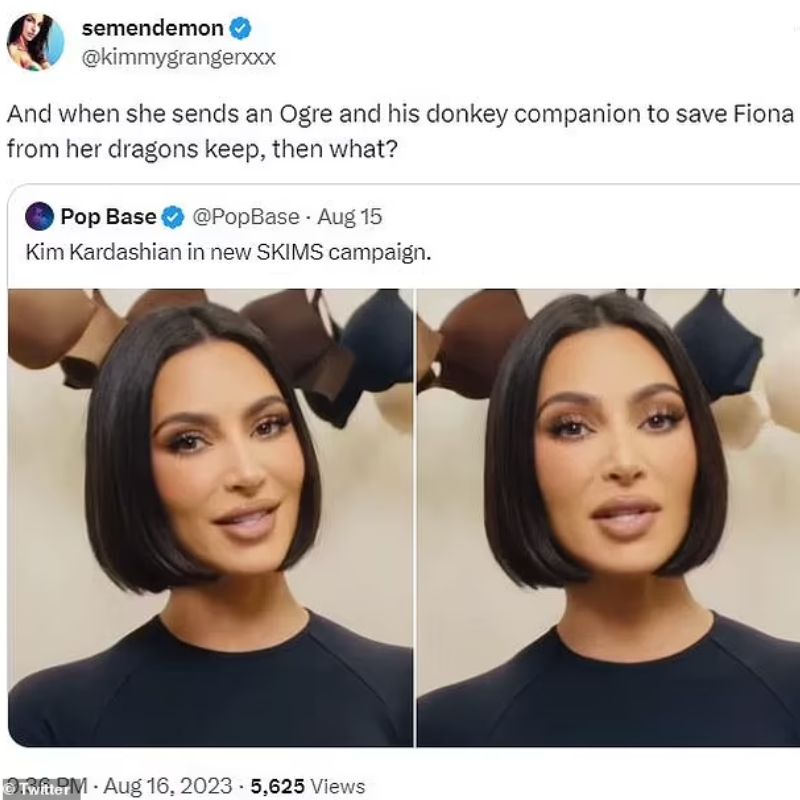Image resolution: width=800 pixels, height=800 pixels.
Task: View the 5,625 Views count
Action: point(308,786)
